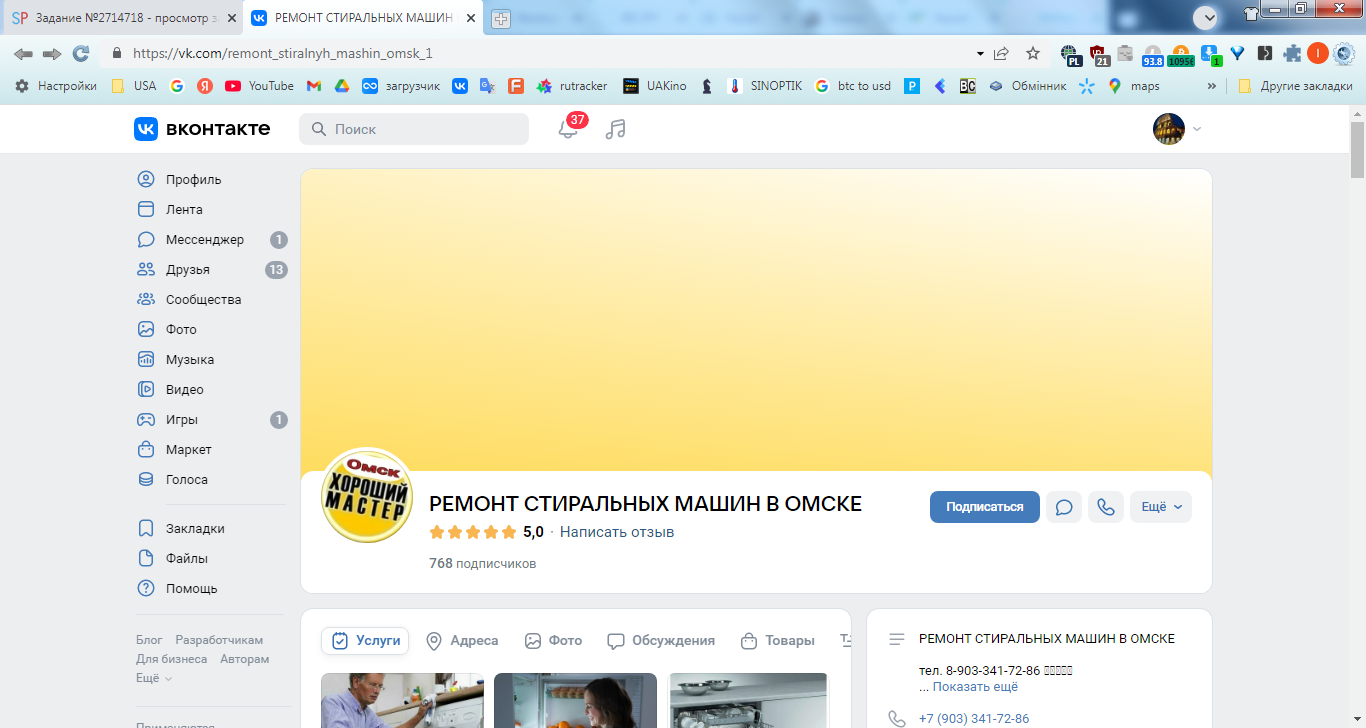Open the rutracker bookmark

coord(572,86)
